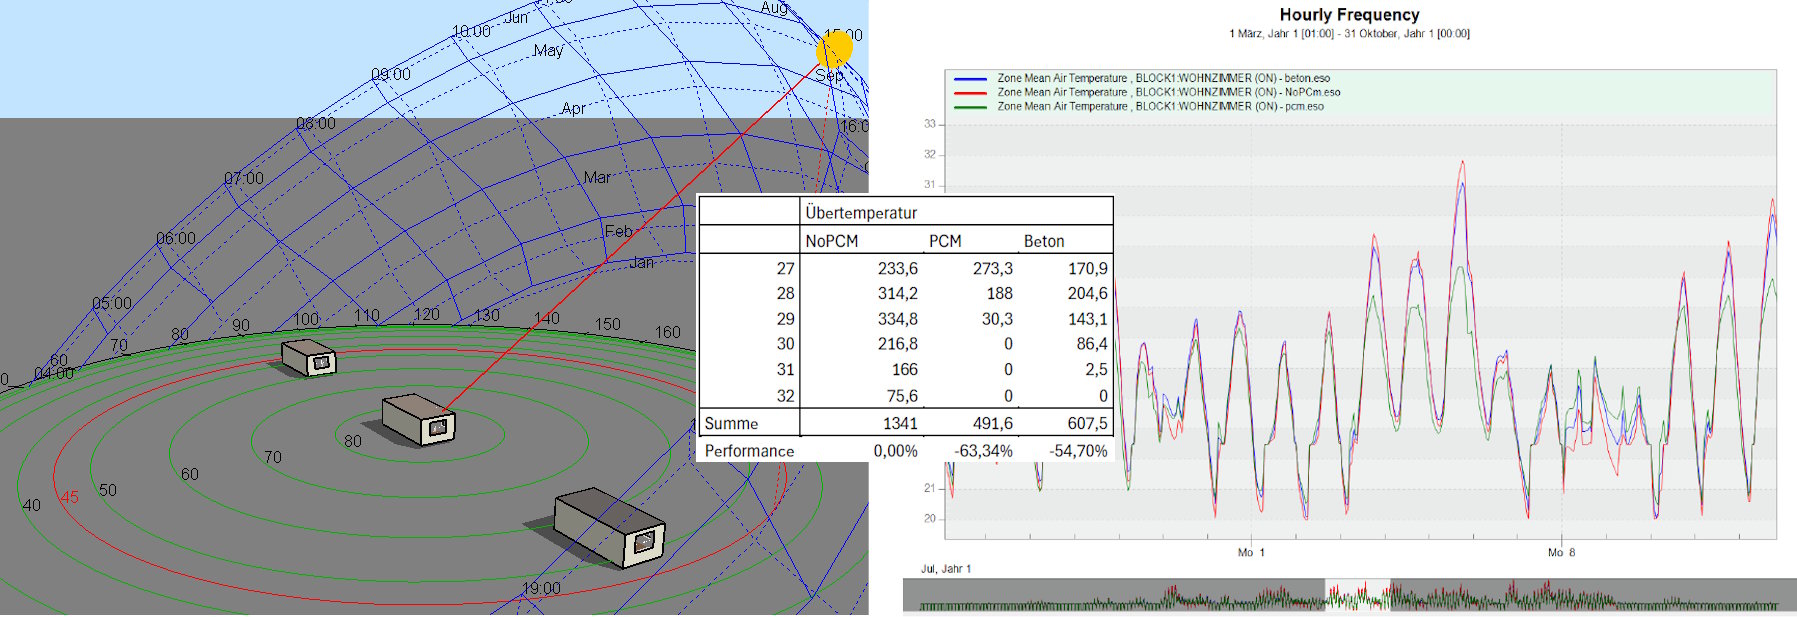
Task: Click the Hourly Frequency chart title
Action: [1349, 15]
